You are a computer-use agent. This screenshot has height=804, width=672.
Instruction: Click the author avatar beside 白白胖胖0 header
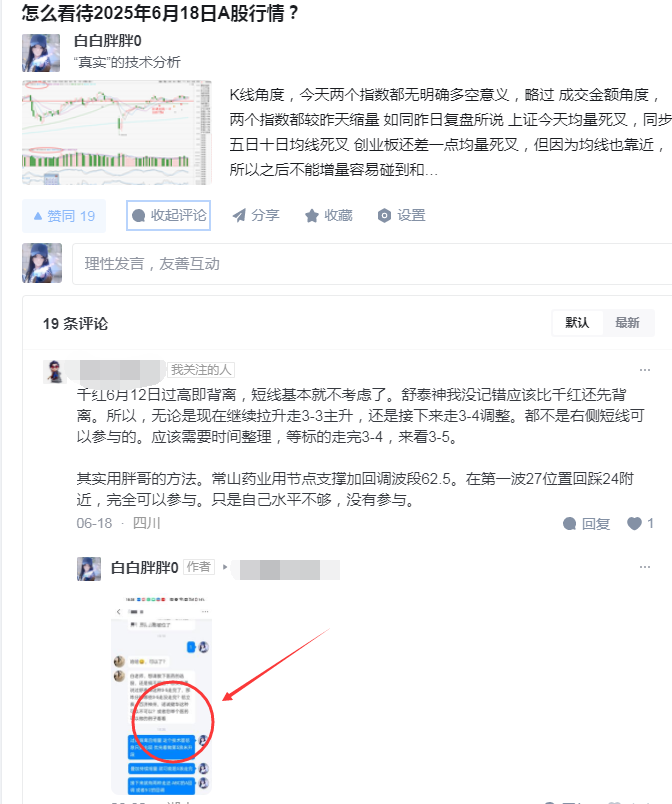coord(41,53)
